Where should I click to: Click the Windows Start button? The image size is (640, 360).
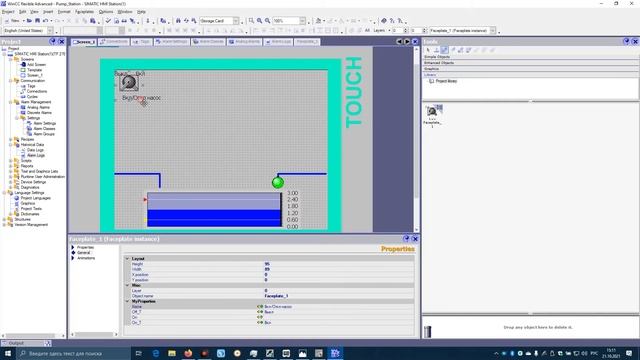pyautogui.click(x=7, y=353)
